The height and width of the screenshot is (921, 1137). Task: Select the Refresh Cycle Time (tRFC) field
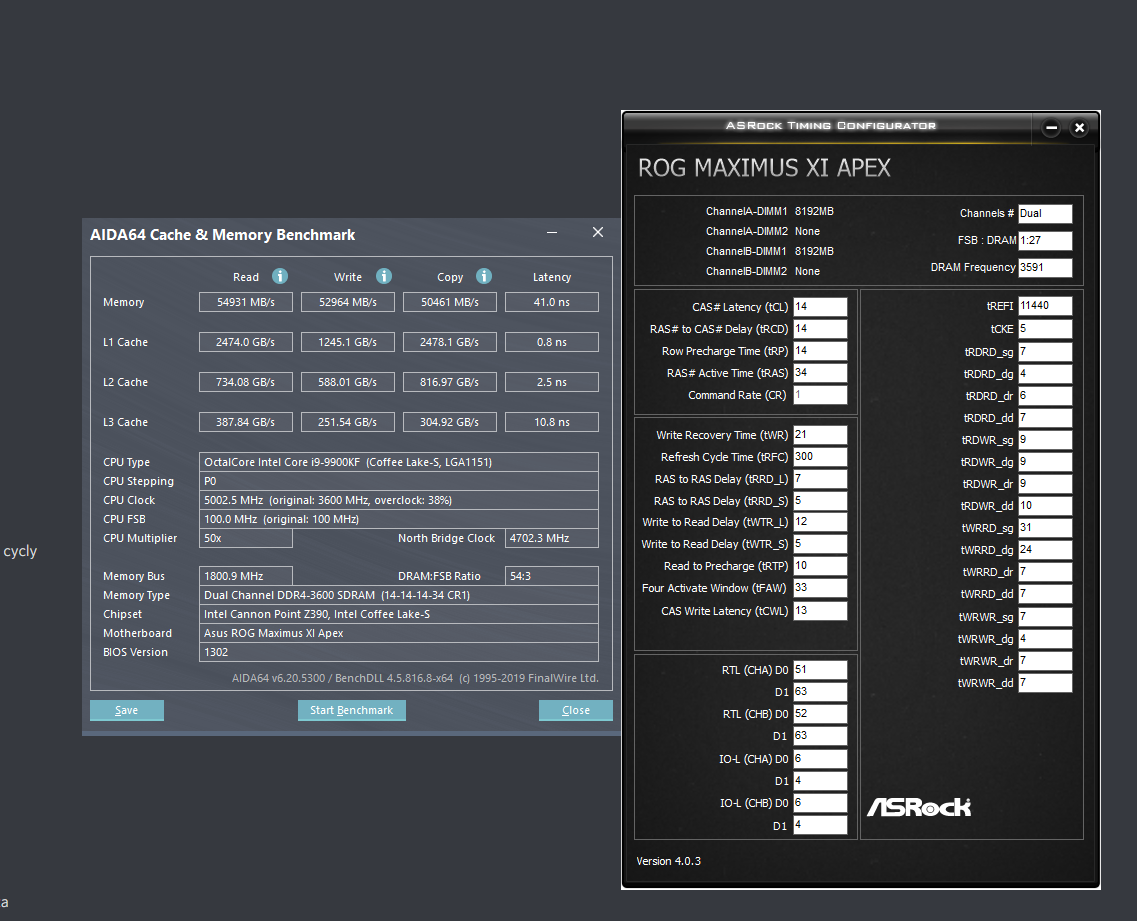pyautogui.click(x=820, y=457)
